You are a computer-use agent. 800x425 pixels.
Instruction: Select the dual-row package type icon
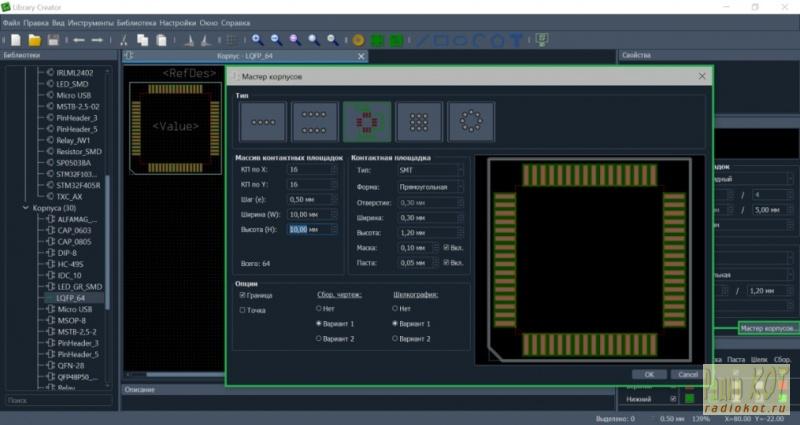point(314,122)
